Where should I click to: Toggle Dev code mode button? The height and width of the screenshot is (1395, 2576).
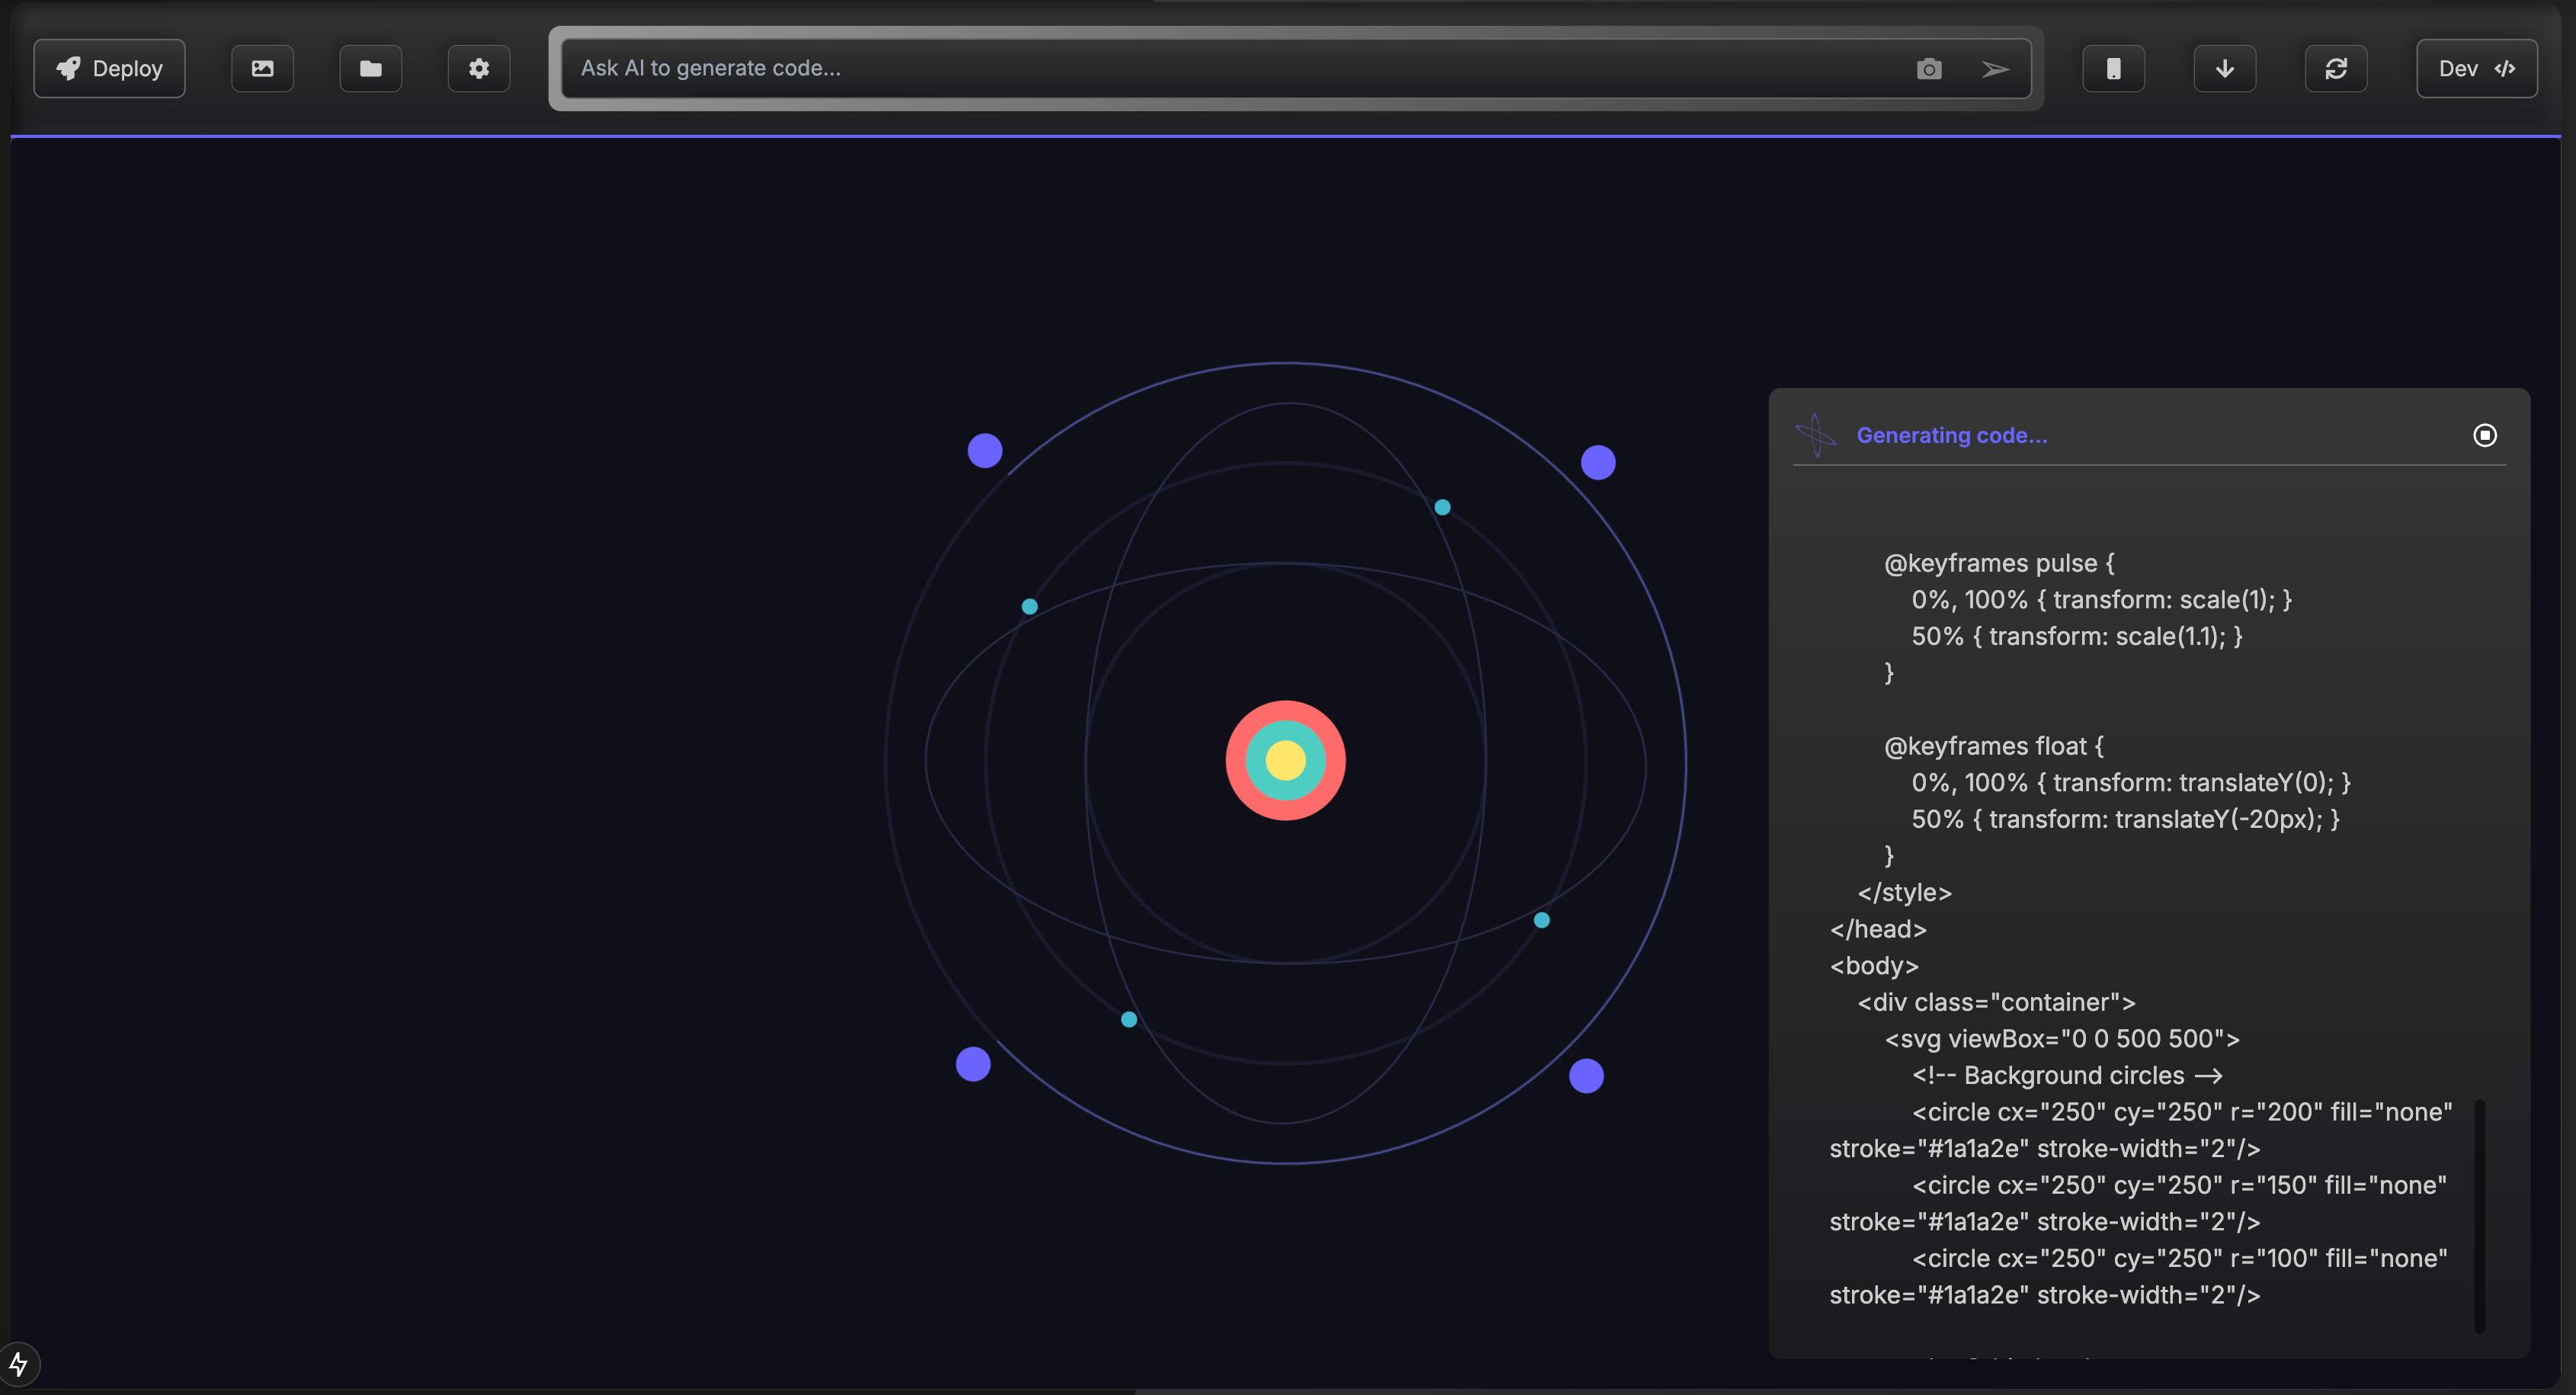click(x=2476, y=68)
